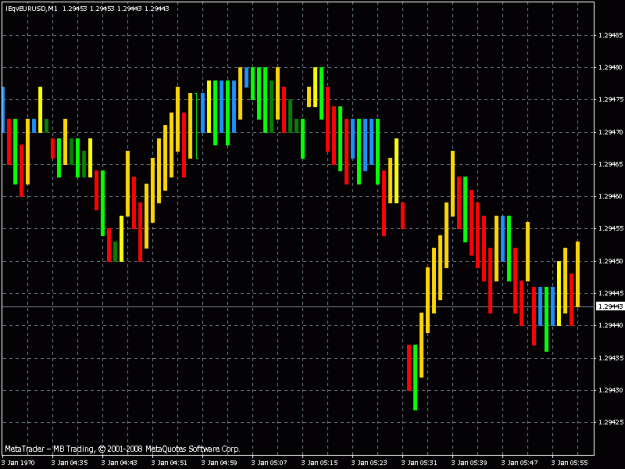Click the 3 Jan 1970 time label
Screen dimensions: 625x469
point(18,463)
